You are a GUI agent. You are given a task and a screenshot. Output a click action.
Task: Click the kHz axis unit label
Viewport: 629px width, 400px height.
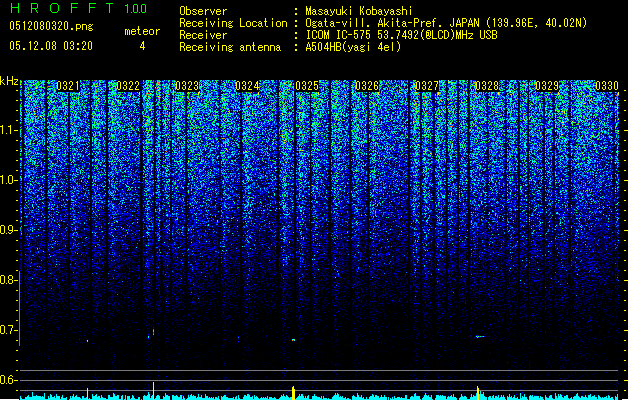pos(9,81)
